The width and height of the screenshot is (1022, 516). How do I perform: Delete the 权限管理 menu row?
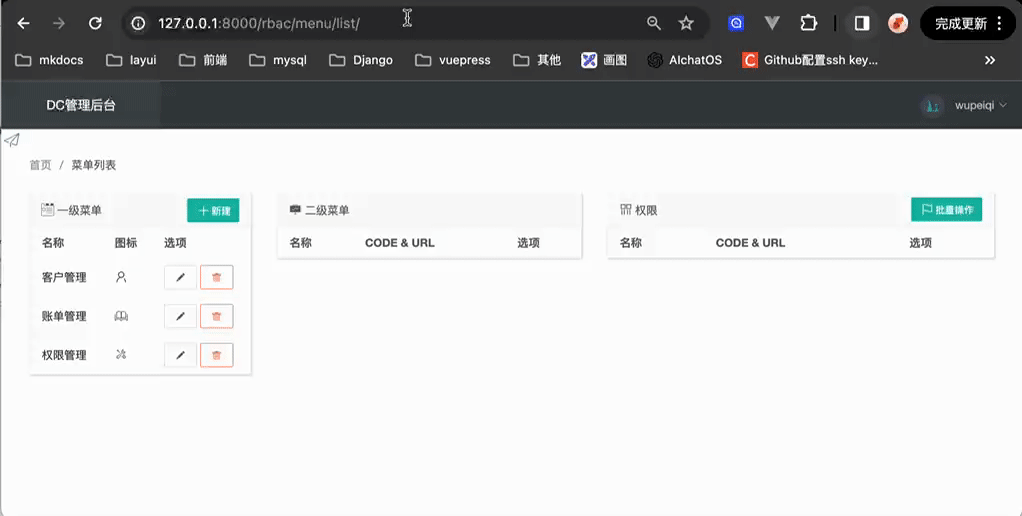(217, 355)
